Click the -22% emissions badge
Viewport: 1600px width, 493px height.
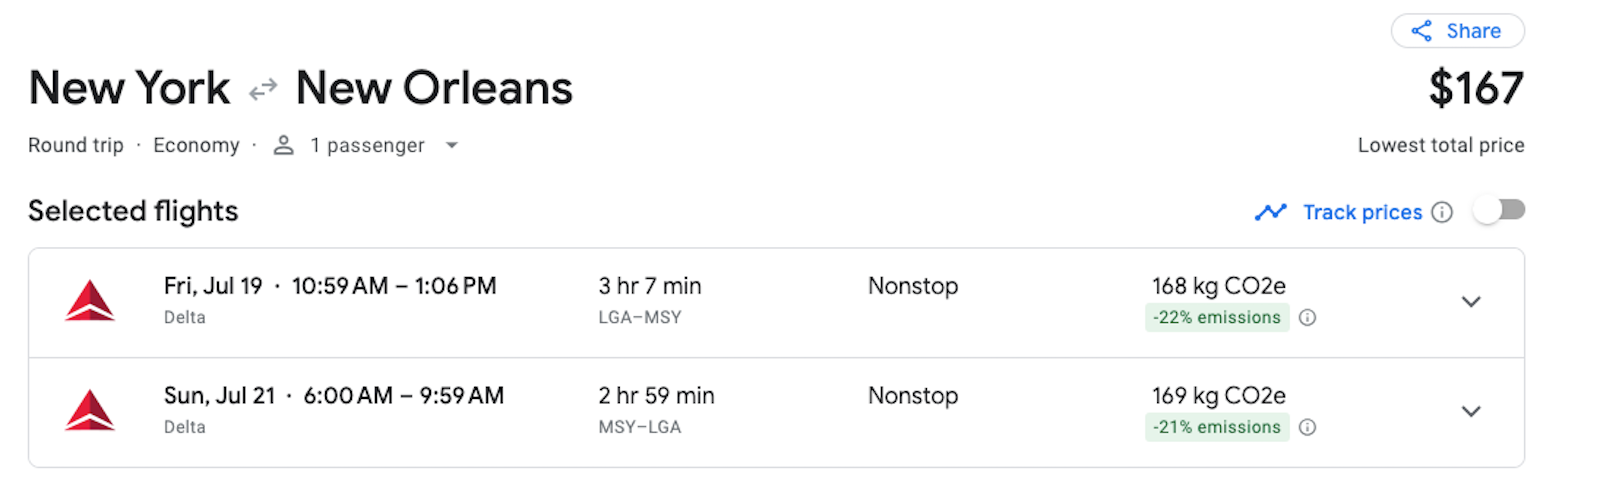[x=1217, y=318]
